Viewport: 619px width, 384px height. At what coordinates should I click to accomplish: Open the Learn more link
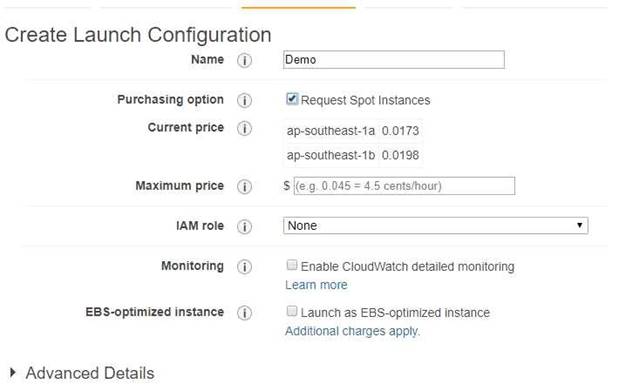[316, 285]
